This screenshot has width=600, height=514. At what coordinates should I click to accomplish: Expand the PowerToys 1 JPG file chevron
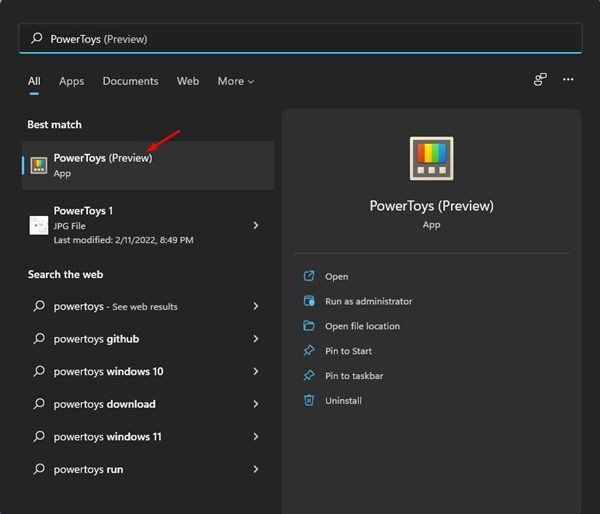256,225
